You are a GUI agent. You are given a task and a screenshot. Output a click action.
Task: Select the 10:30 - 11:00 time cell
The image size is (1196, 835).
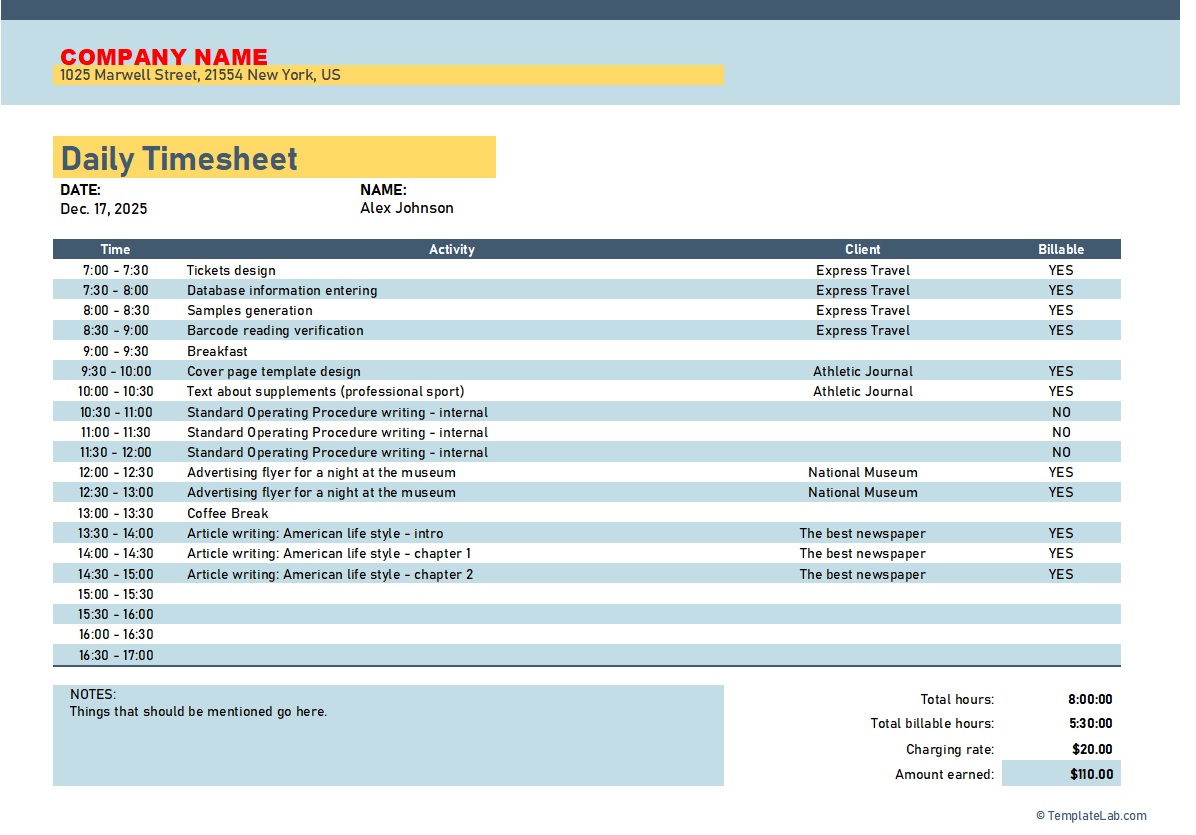click(116, 413)
